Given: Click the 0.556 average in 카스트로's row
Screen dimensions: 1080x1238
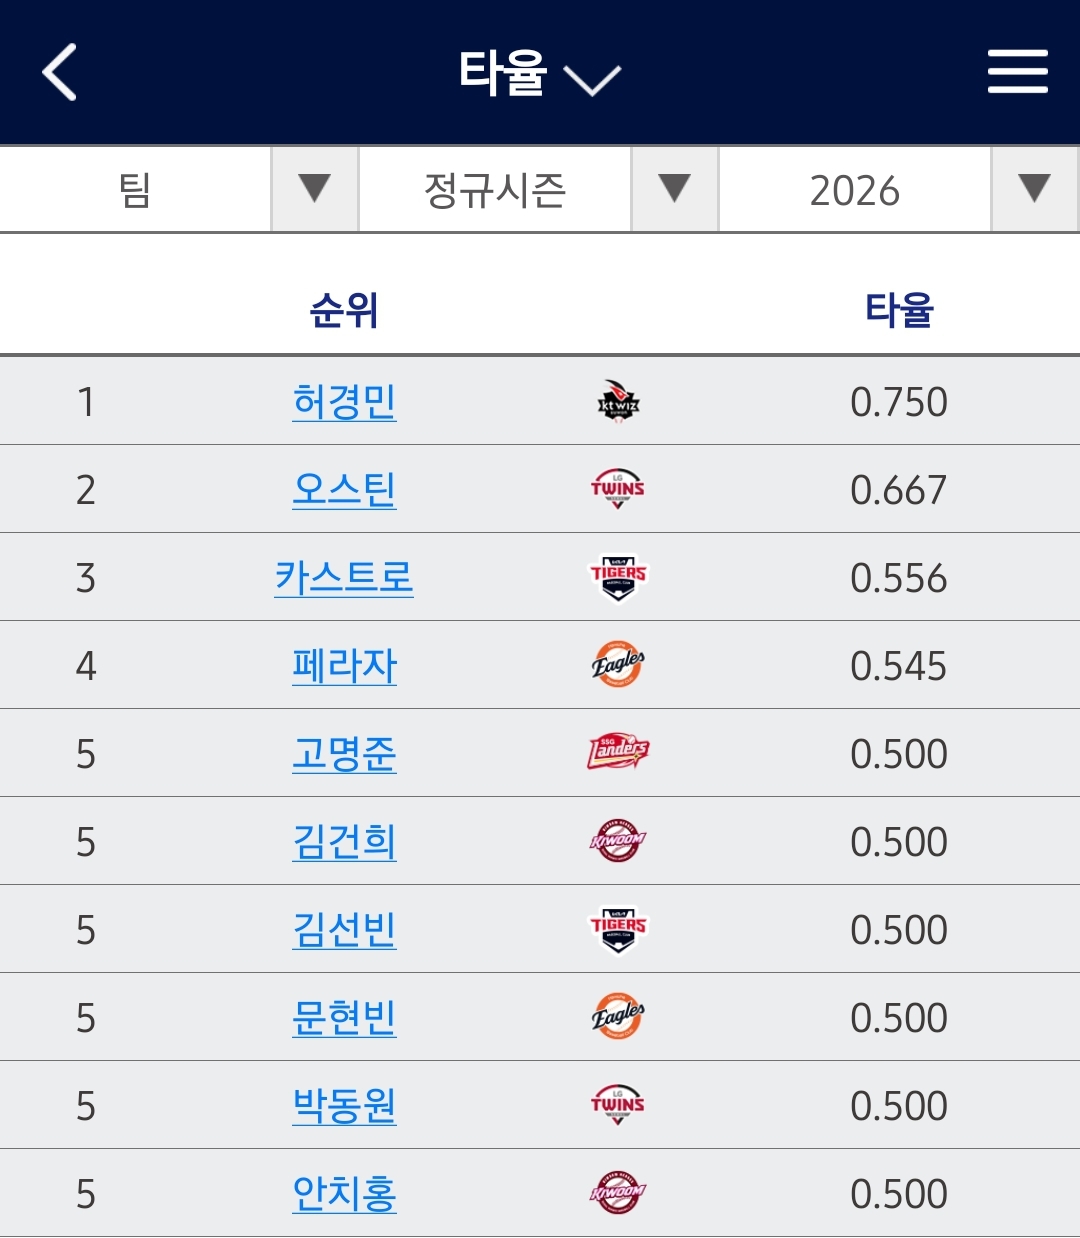Looking at the screenshot, I should [898, 578].
